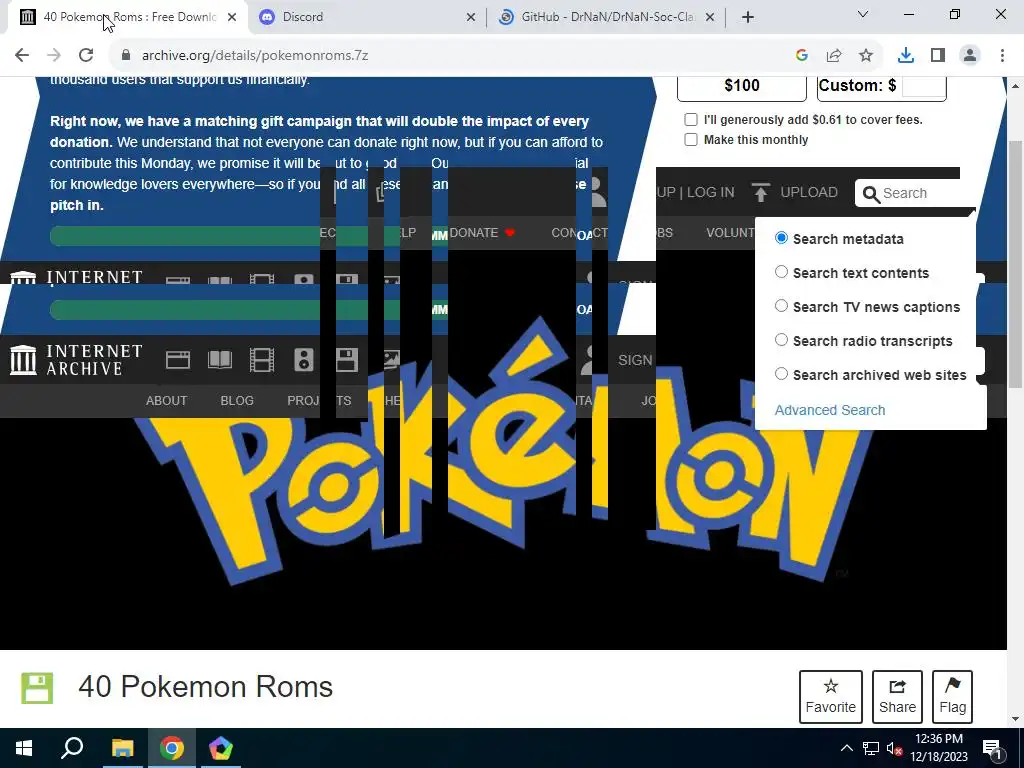This screenshot has width=1024, height=768.
Task: Click the LOG IN link
Action: (x=711, y=193)
